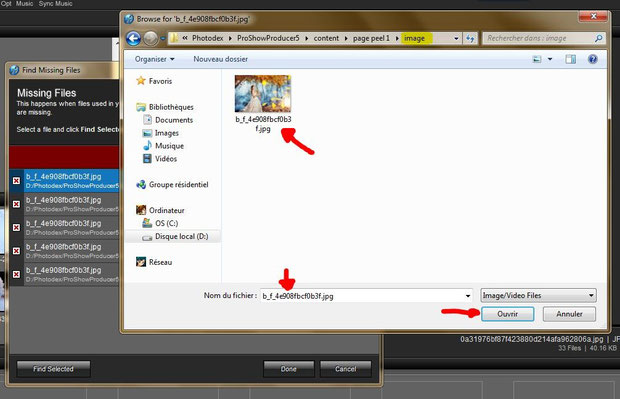
Task: Select 'content' in the breadcrumb path
Action: coord(326,38)
